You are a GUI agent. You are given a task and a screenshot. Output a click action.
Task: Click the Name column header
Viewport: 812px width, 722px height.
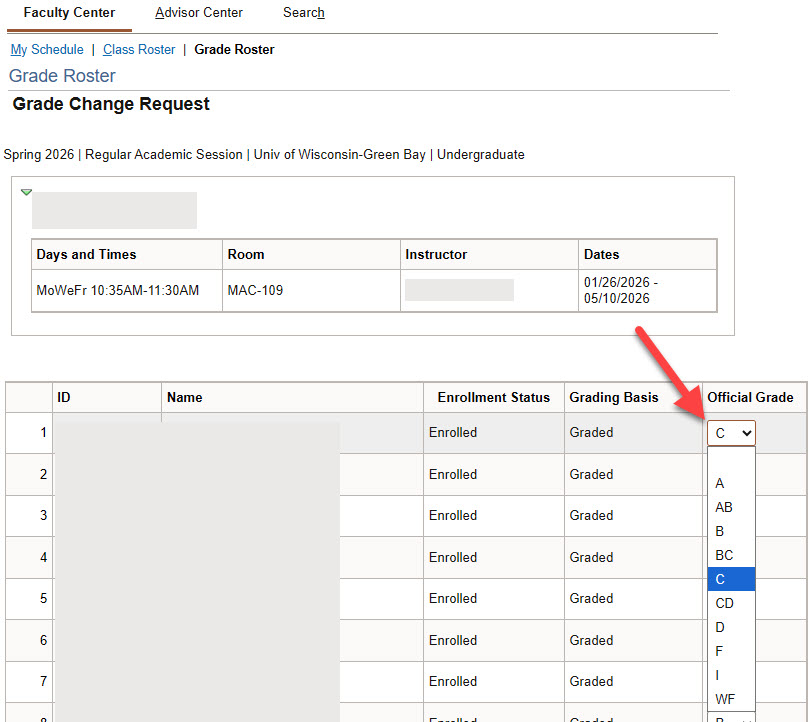point(292,397)
